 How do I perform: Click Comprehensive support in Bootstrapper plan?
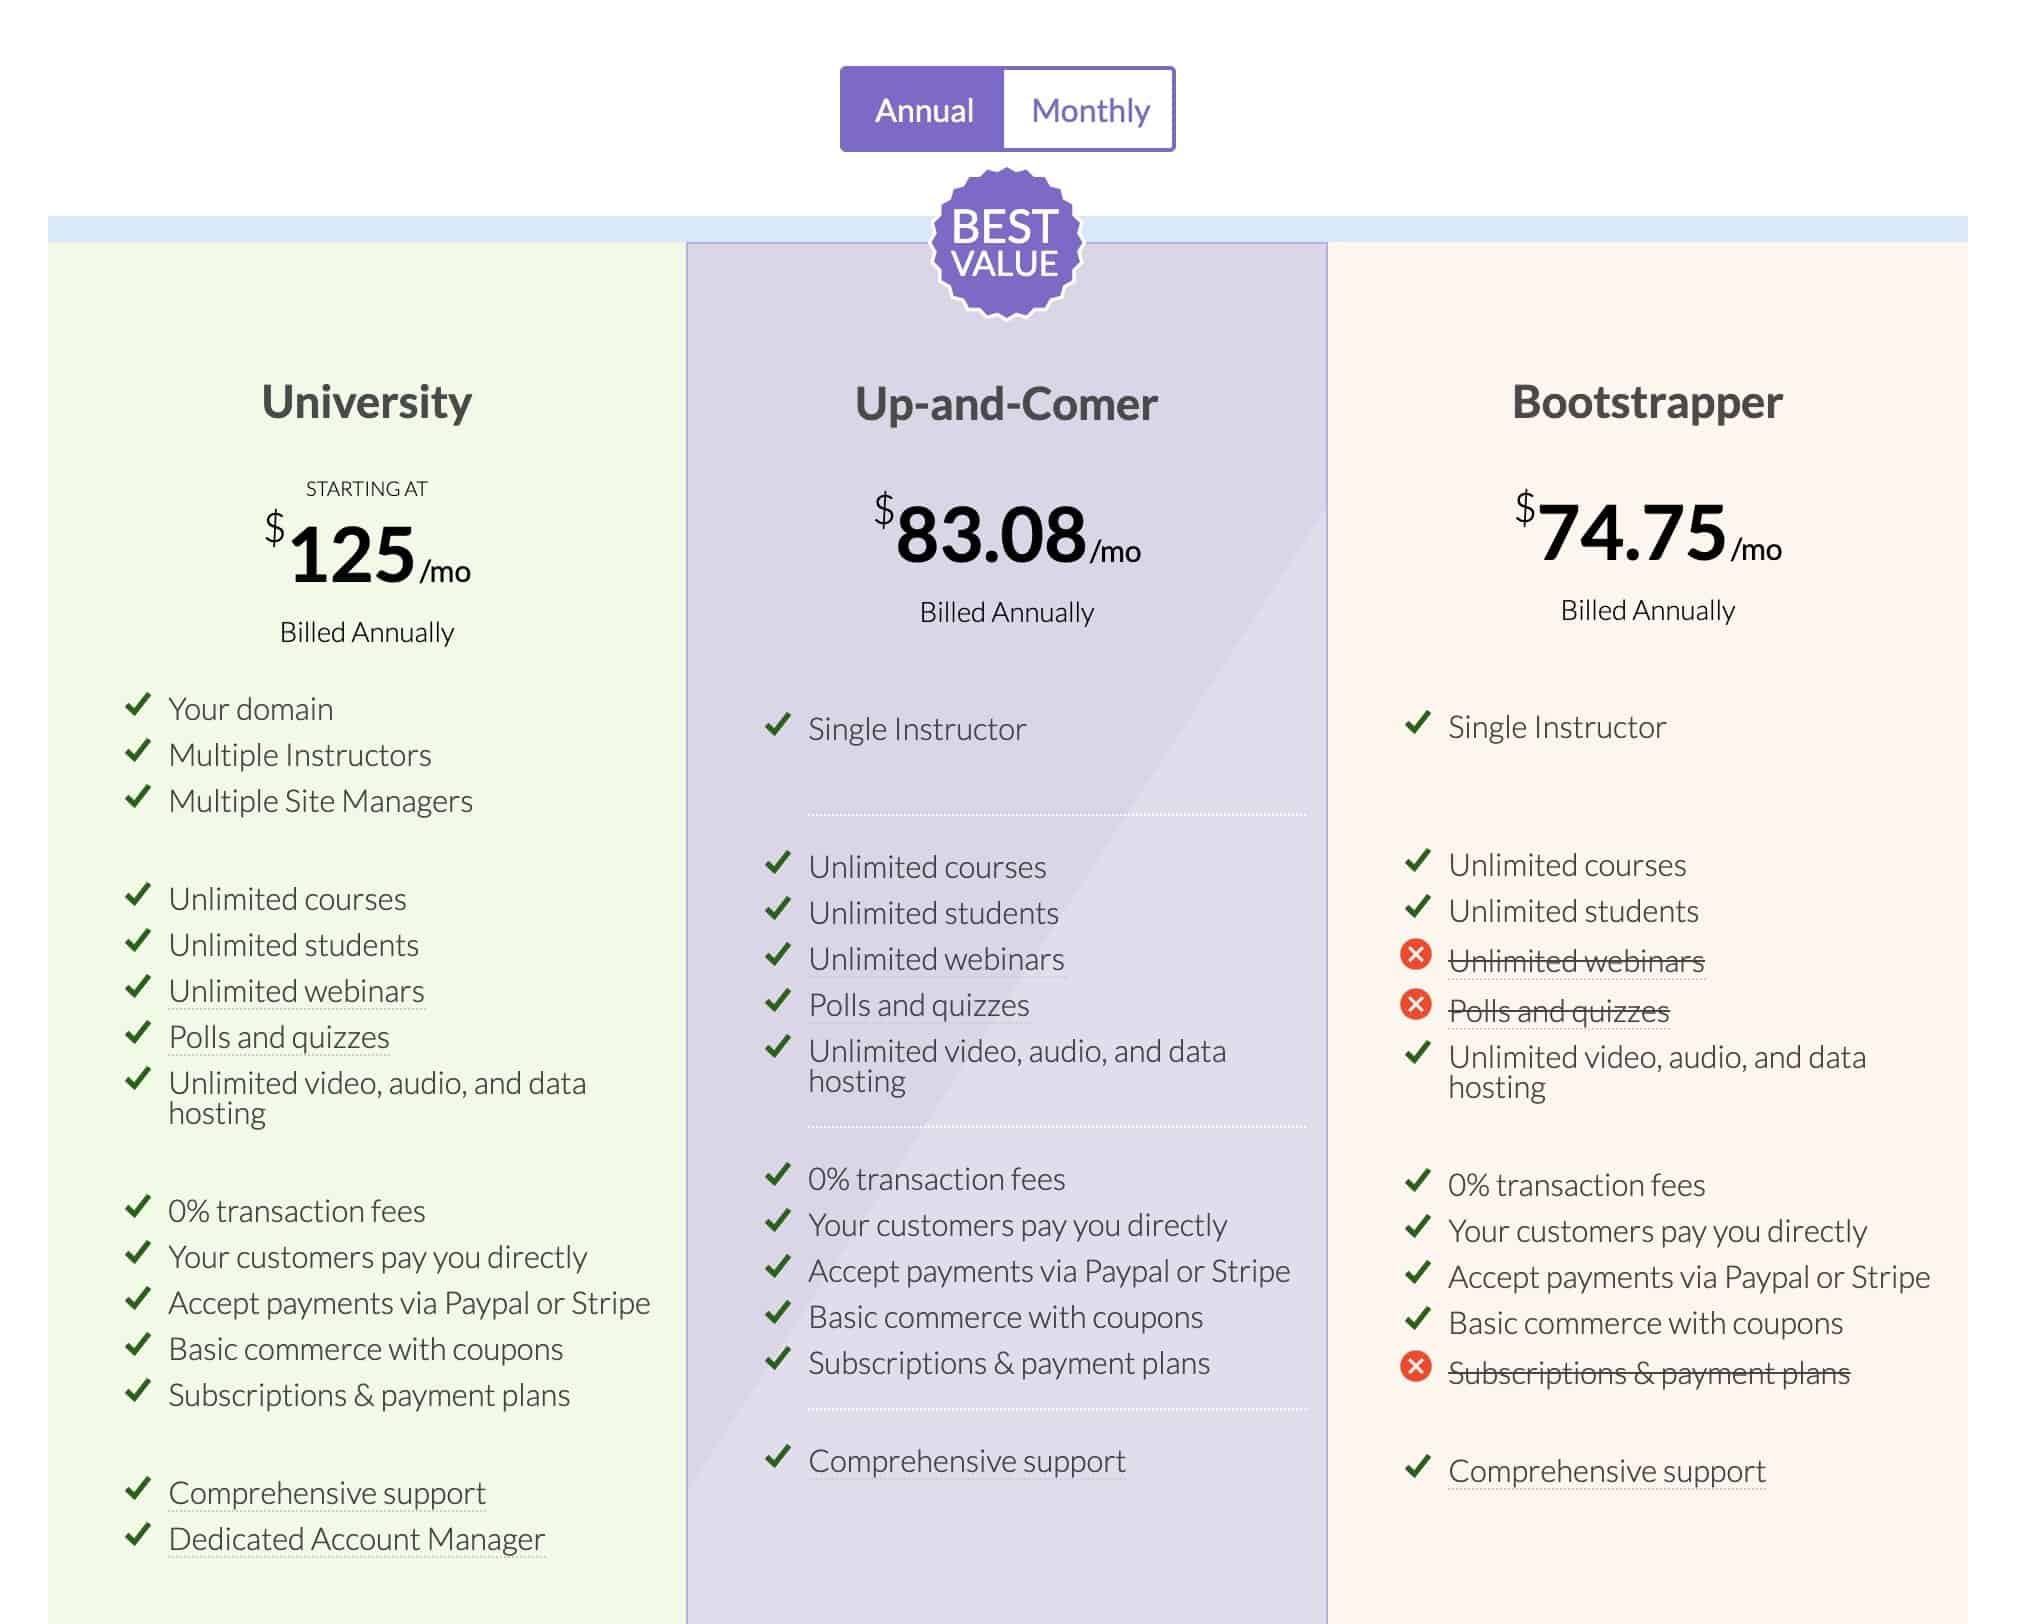(x=1606, y=1471)
